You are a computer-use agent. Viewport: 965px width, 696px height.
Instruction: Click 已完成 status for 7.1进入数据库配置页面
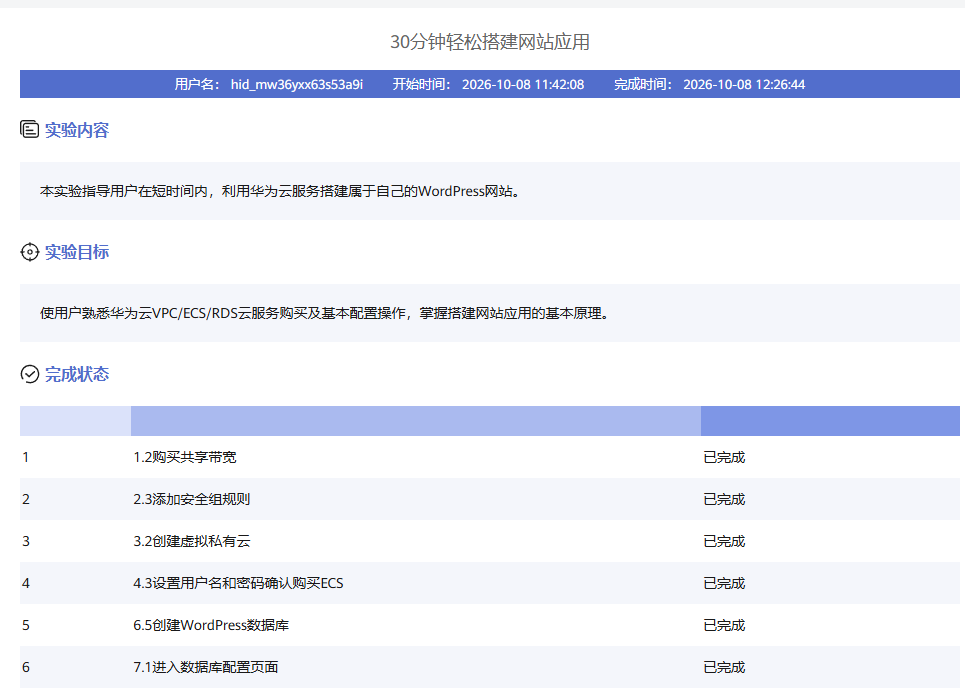[x=724, y=667]
